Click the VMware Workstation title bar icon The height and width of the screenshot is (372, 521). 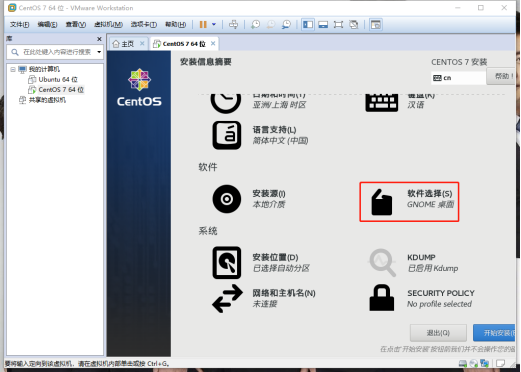point(12,8)
